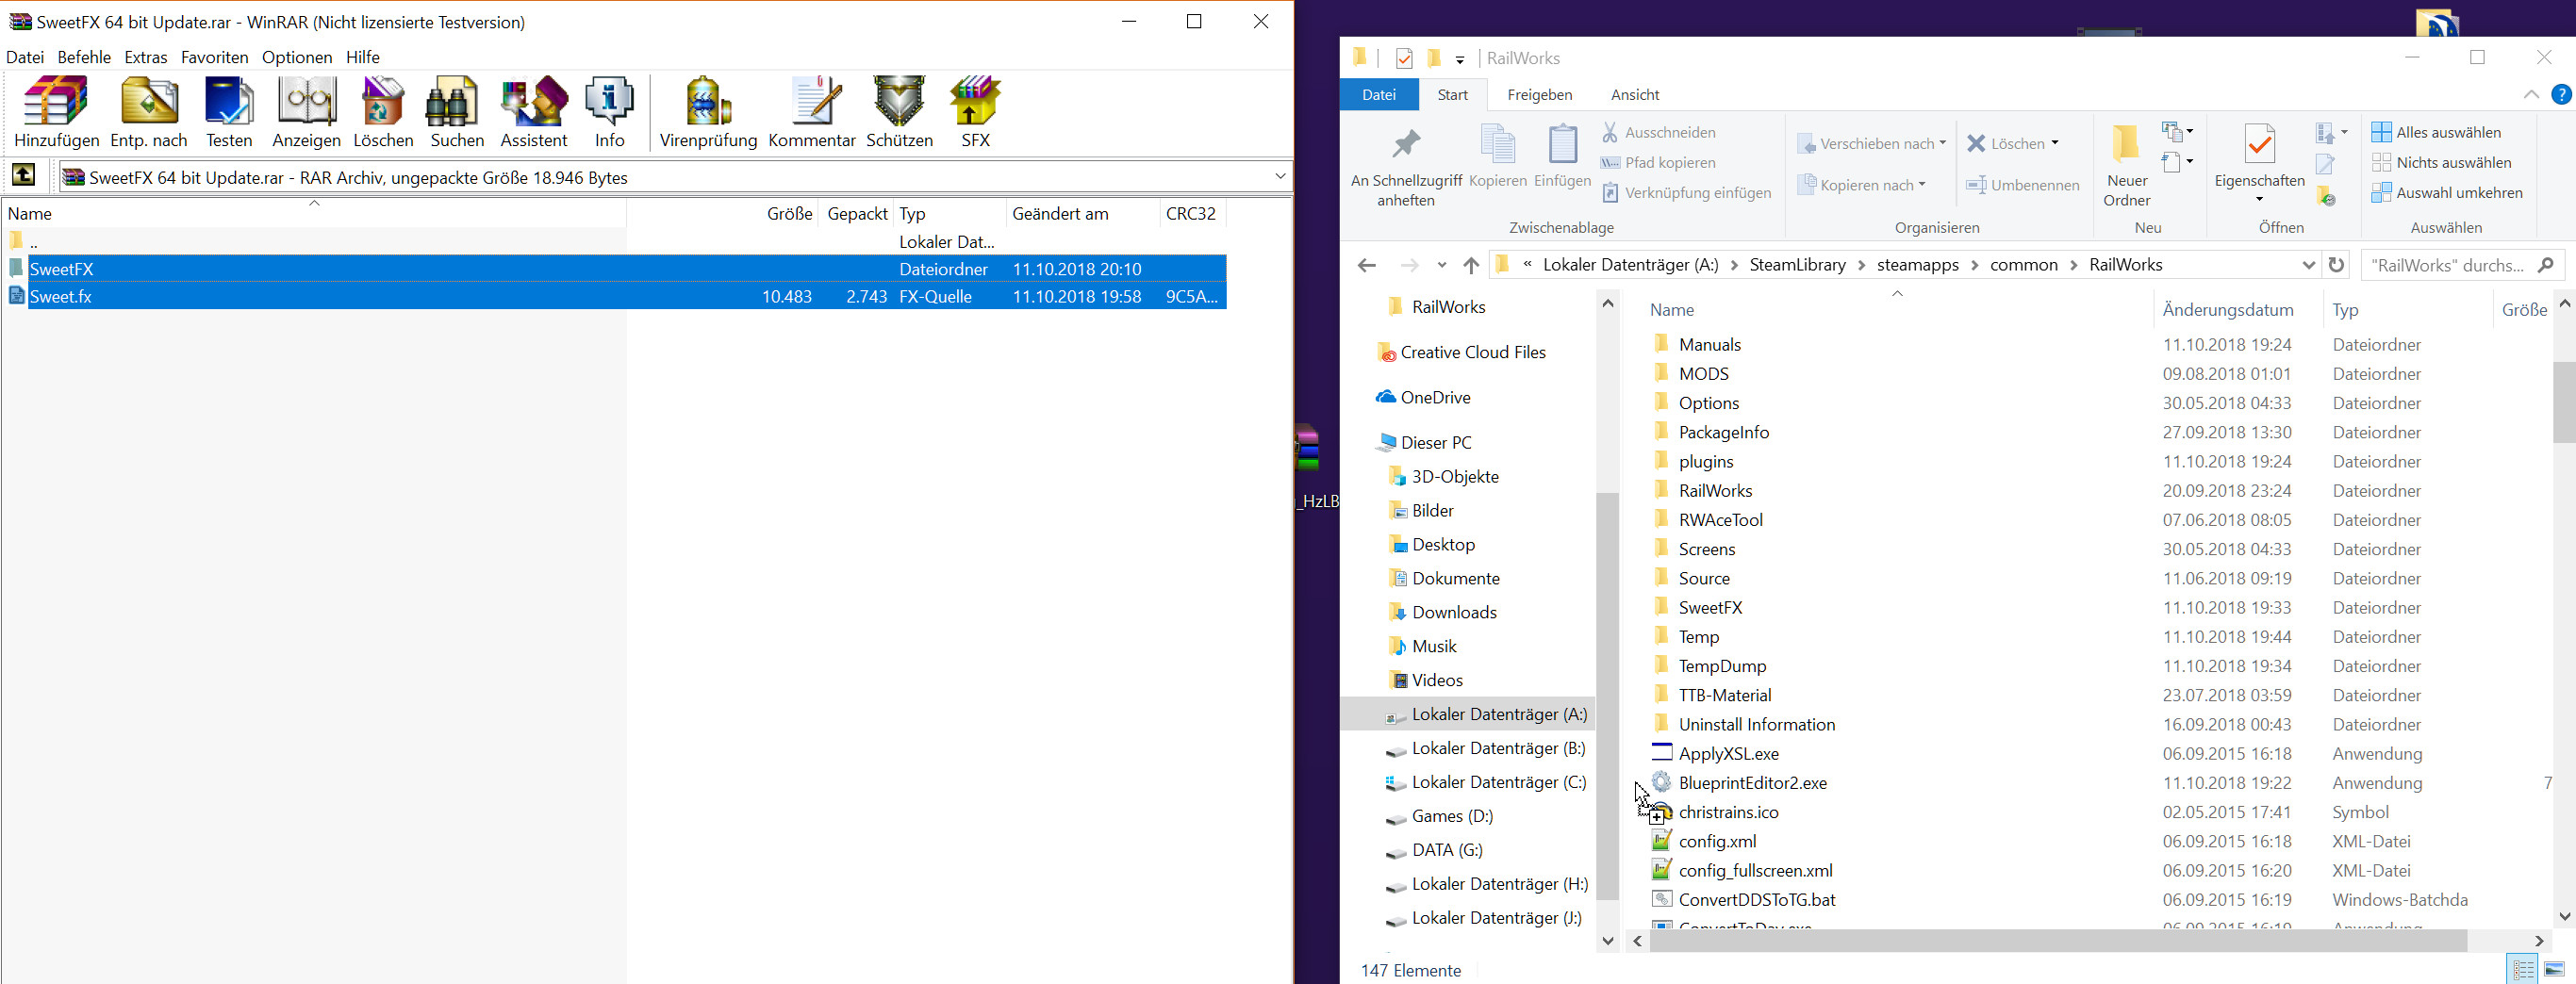This screenshot has width=2576, height=984.
Task: Click Auswahl umkehren
Action: tap(2447, 192)
